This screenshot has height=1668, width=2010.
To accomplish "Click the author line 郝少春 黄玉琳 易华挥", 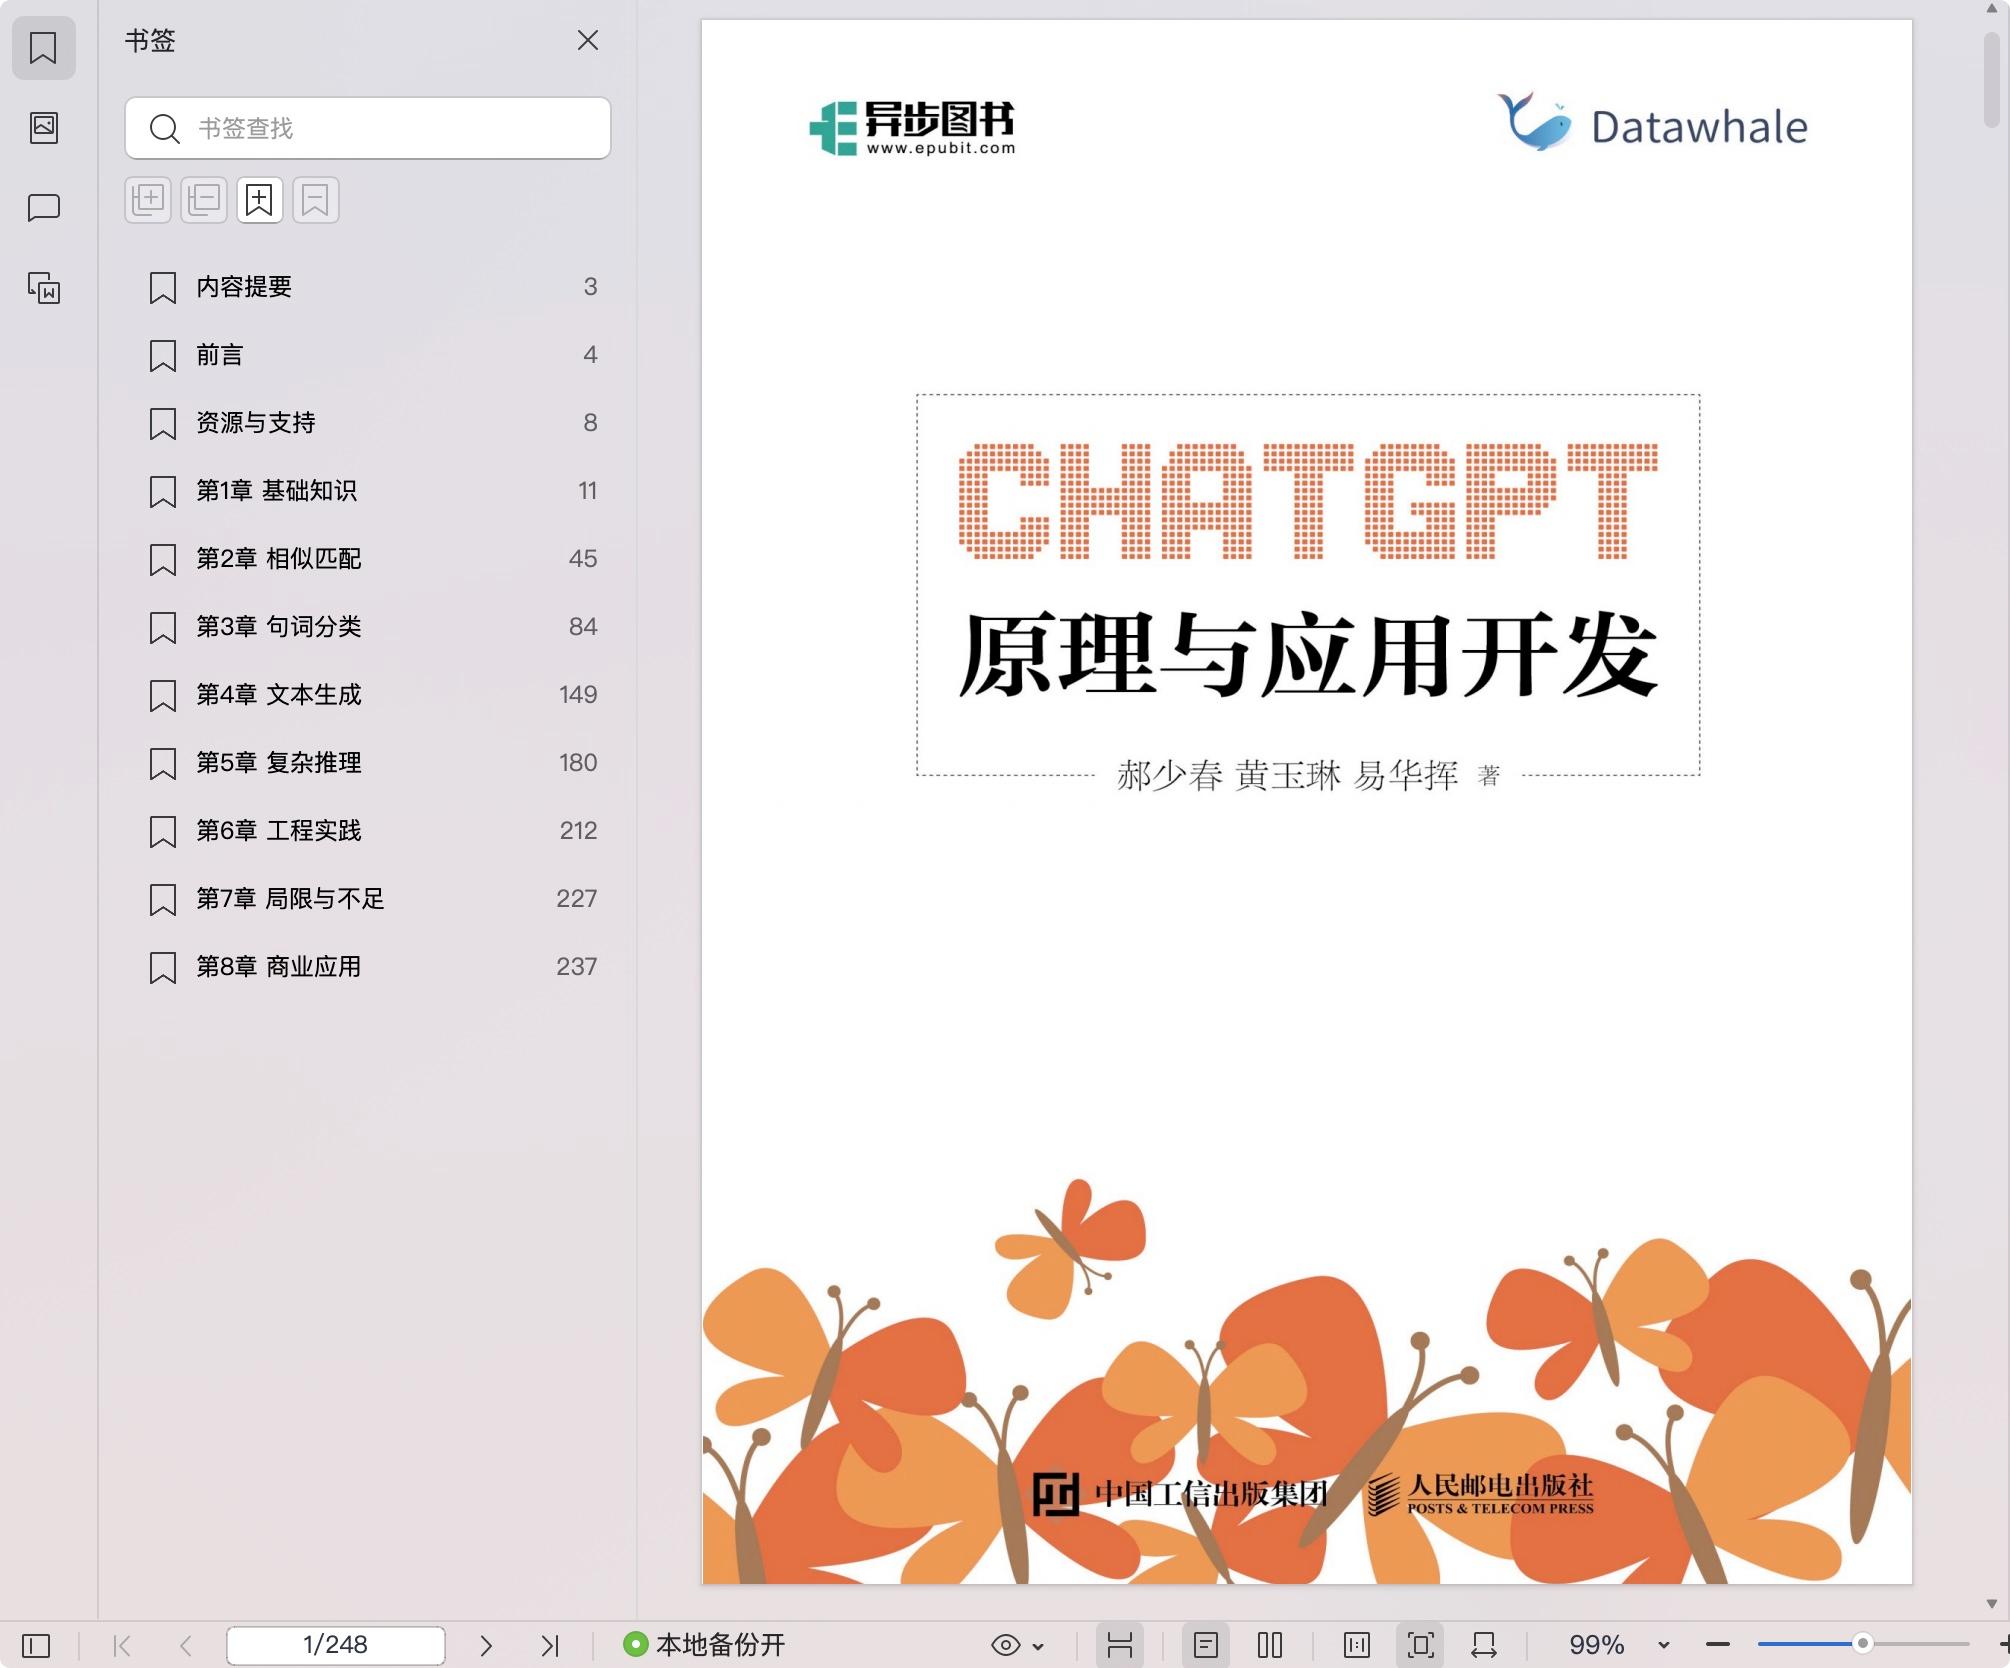I will point(1287,775).
